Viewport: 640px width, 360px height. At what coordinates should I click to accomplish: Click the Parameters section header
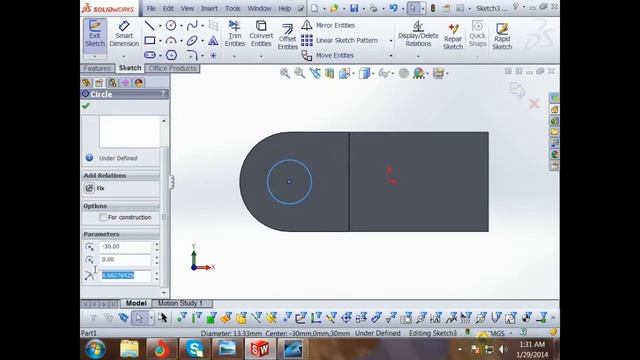(x=120, y=234)
